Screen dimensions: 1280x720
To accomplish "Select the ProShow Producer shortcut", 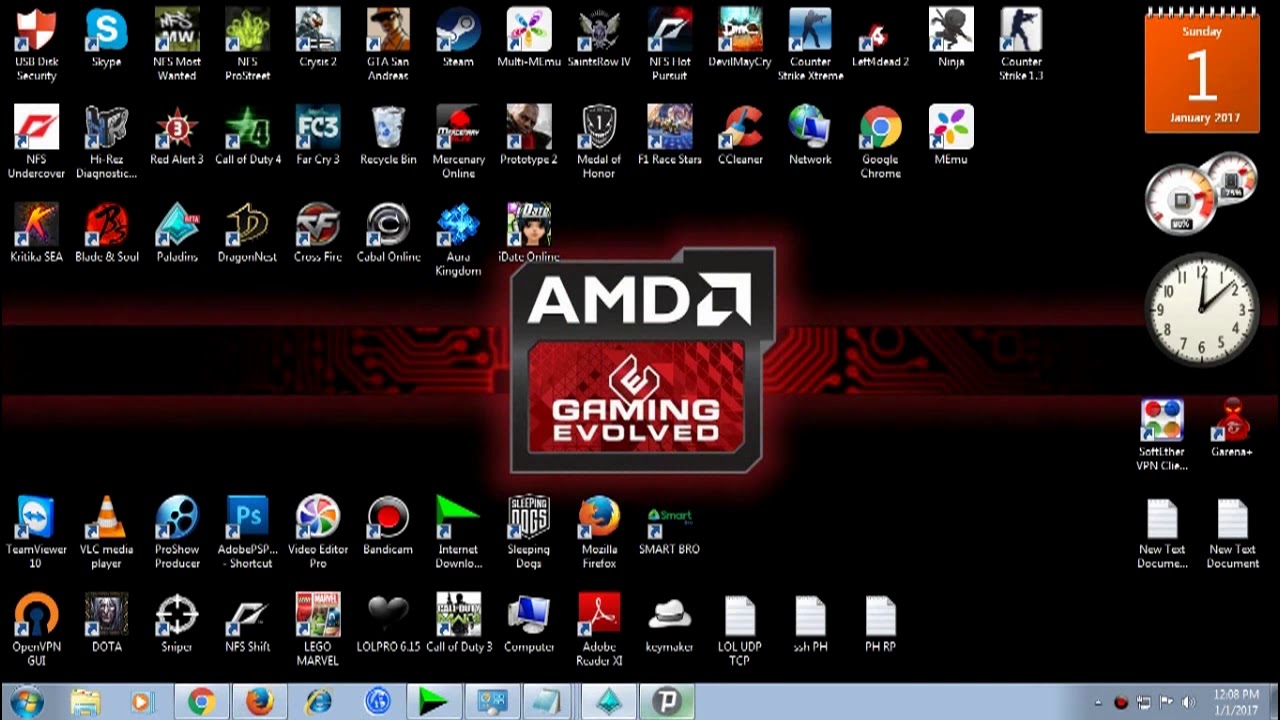I will pyautogui.click(x=177, y=533).
